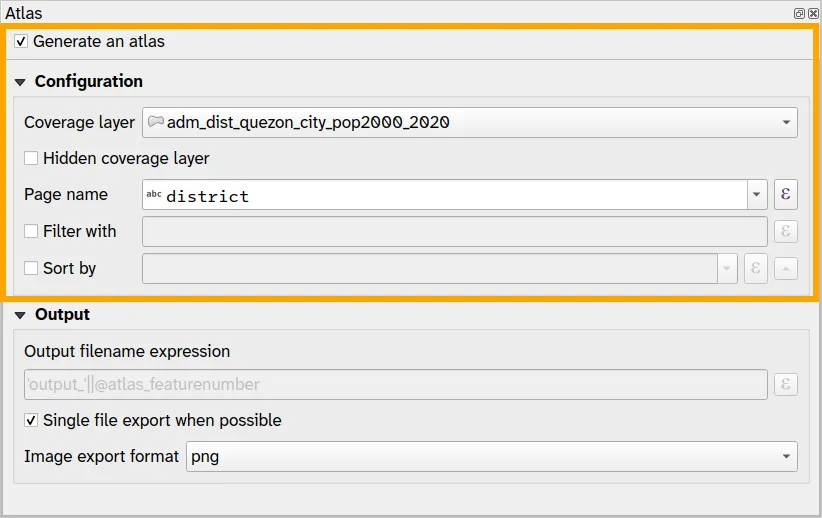Screen dimensions: 822x518
Task: Click the Output filename expression button
Action: coord(785,384)
